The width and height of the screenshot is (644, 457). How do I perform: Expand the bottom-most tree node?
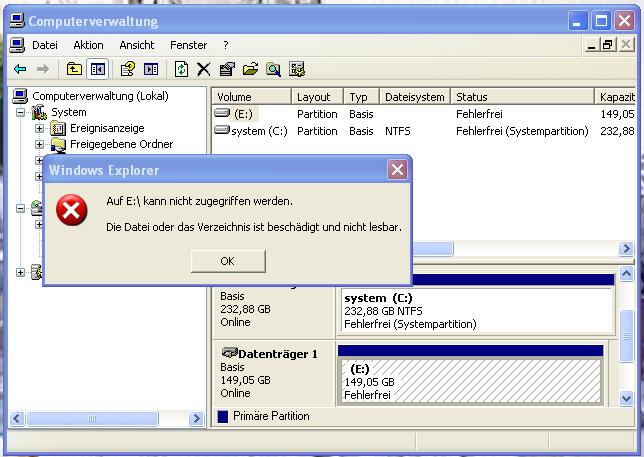coord(20,272)
